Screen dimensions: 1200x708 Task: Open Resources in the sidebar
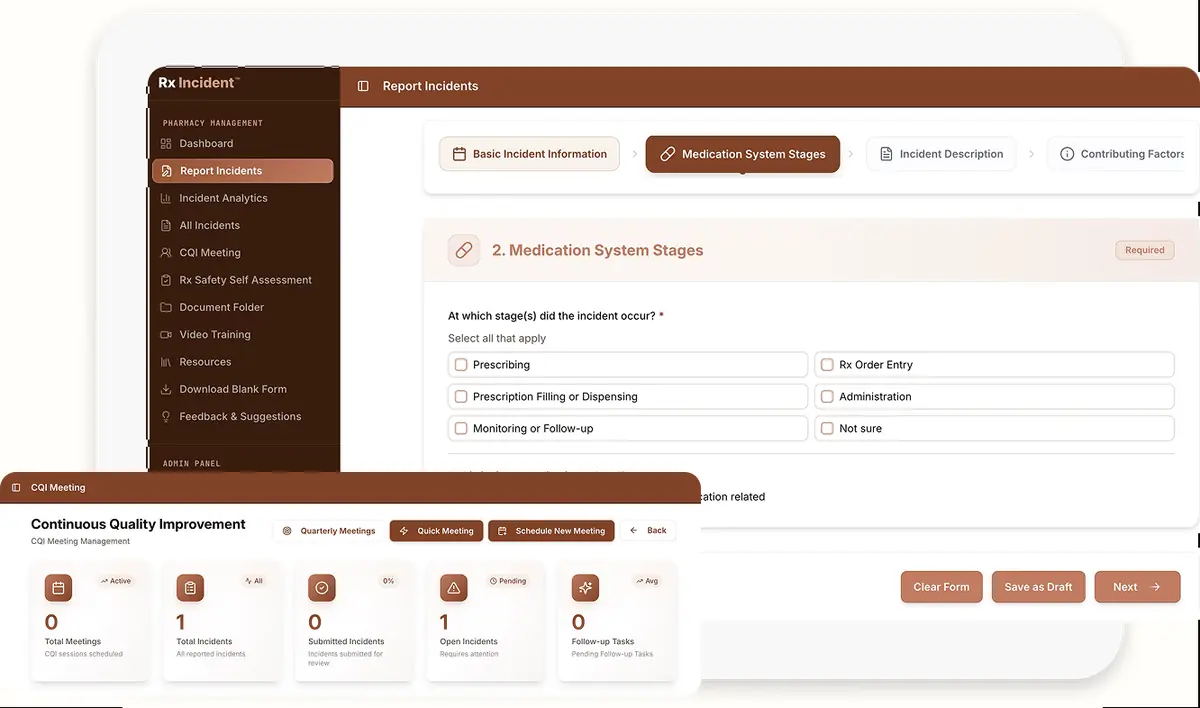pos(242,362)
